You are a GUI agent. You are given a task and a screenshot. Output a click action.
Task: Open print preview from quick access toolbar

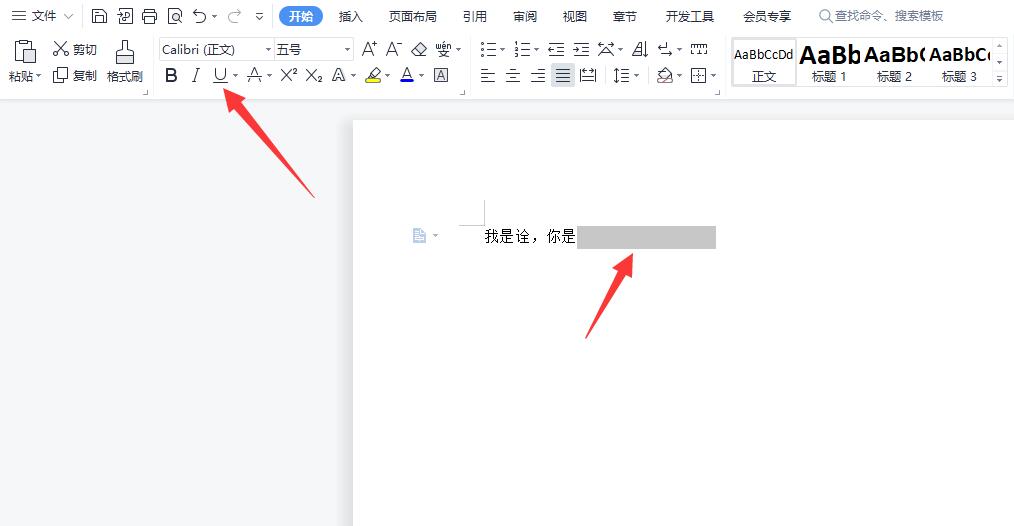175,16
